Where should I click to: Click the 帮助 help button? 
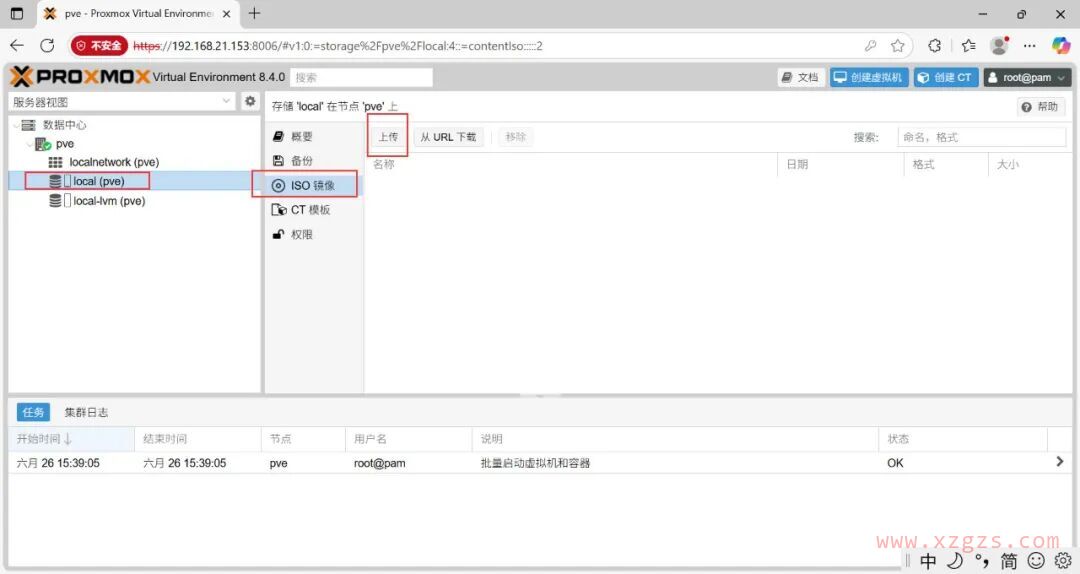pos(1040,107)
